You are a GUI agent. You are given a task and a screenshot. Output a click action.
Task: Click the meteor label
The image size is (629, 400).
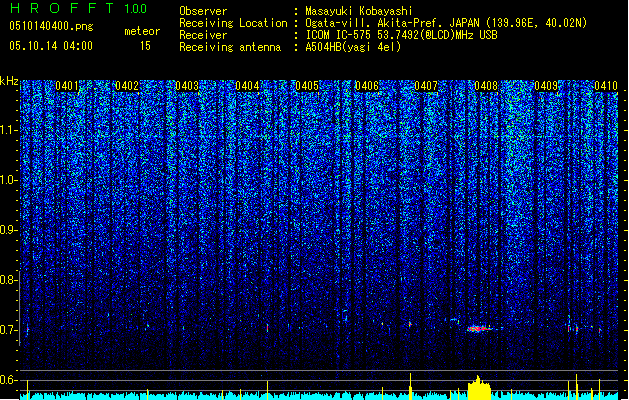tap(142, 31)
